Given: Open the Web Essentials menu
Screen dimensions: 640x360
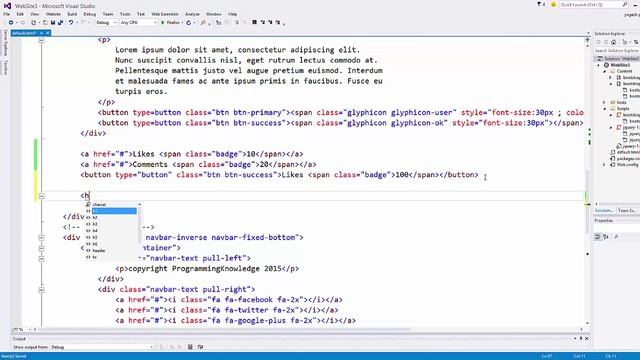Looking at the screenshot, I should 165,14.
